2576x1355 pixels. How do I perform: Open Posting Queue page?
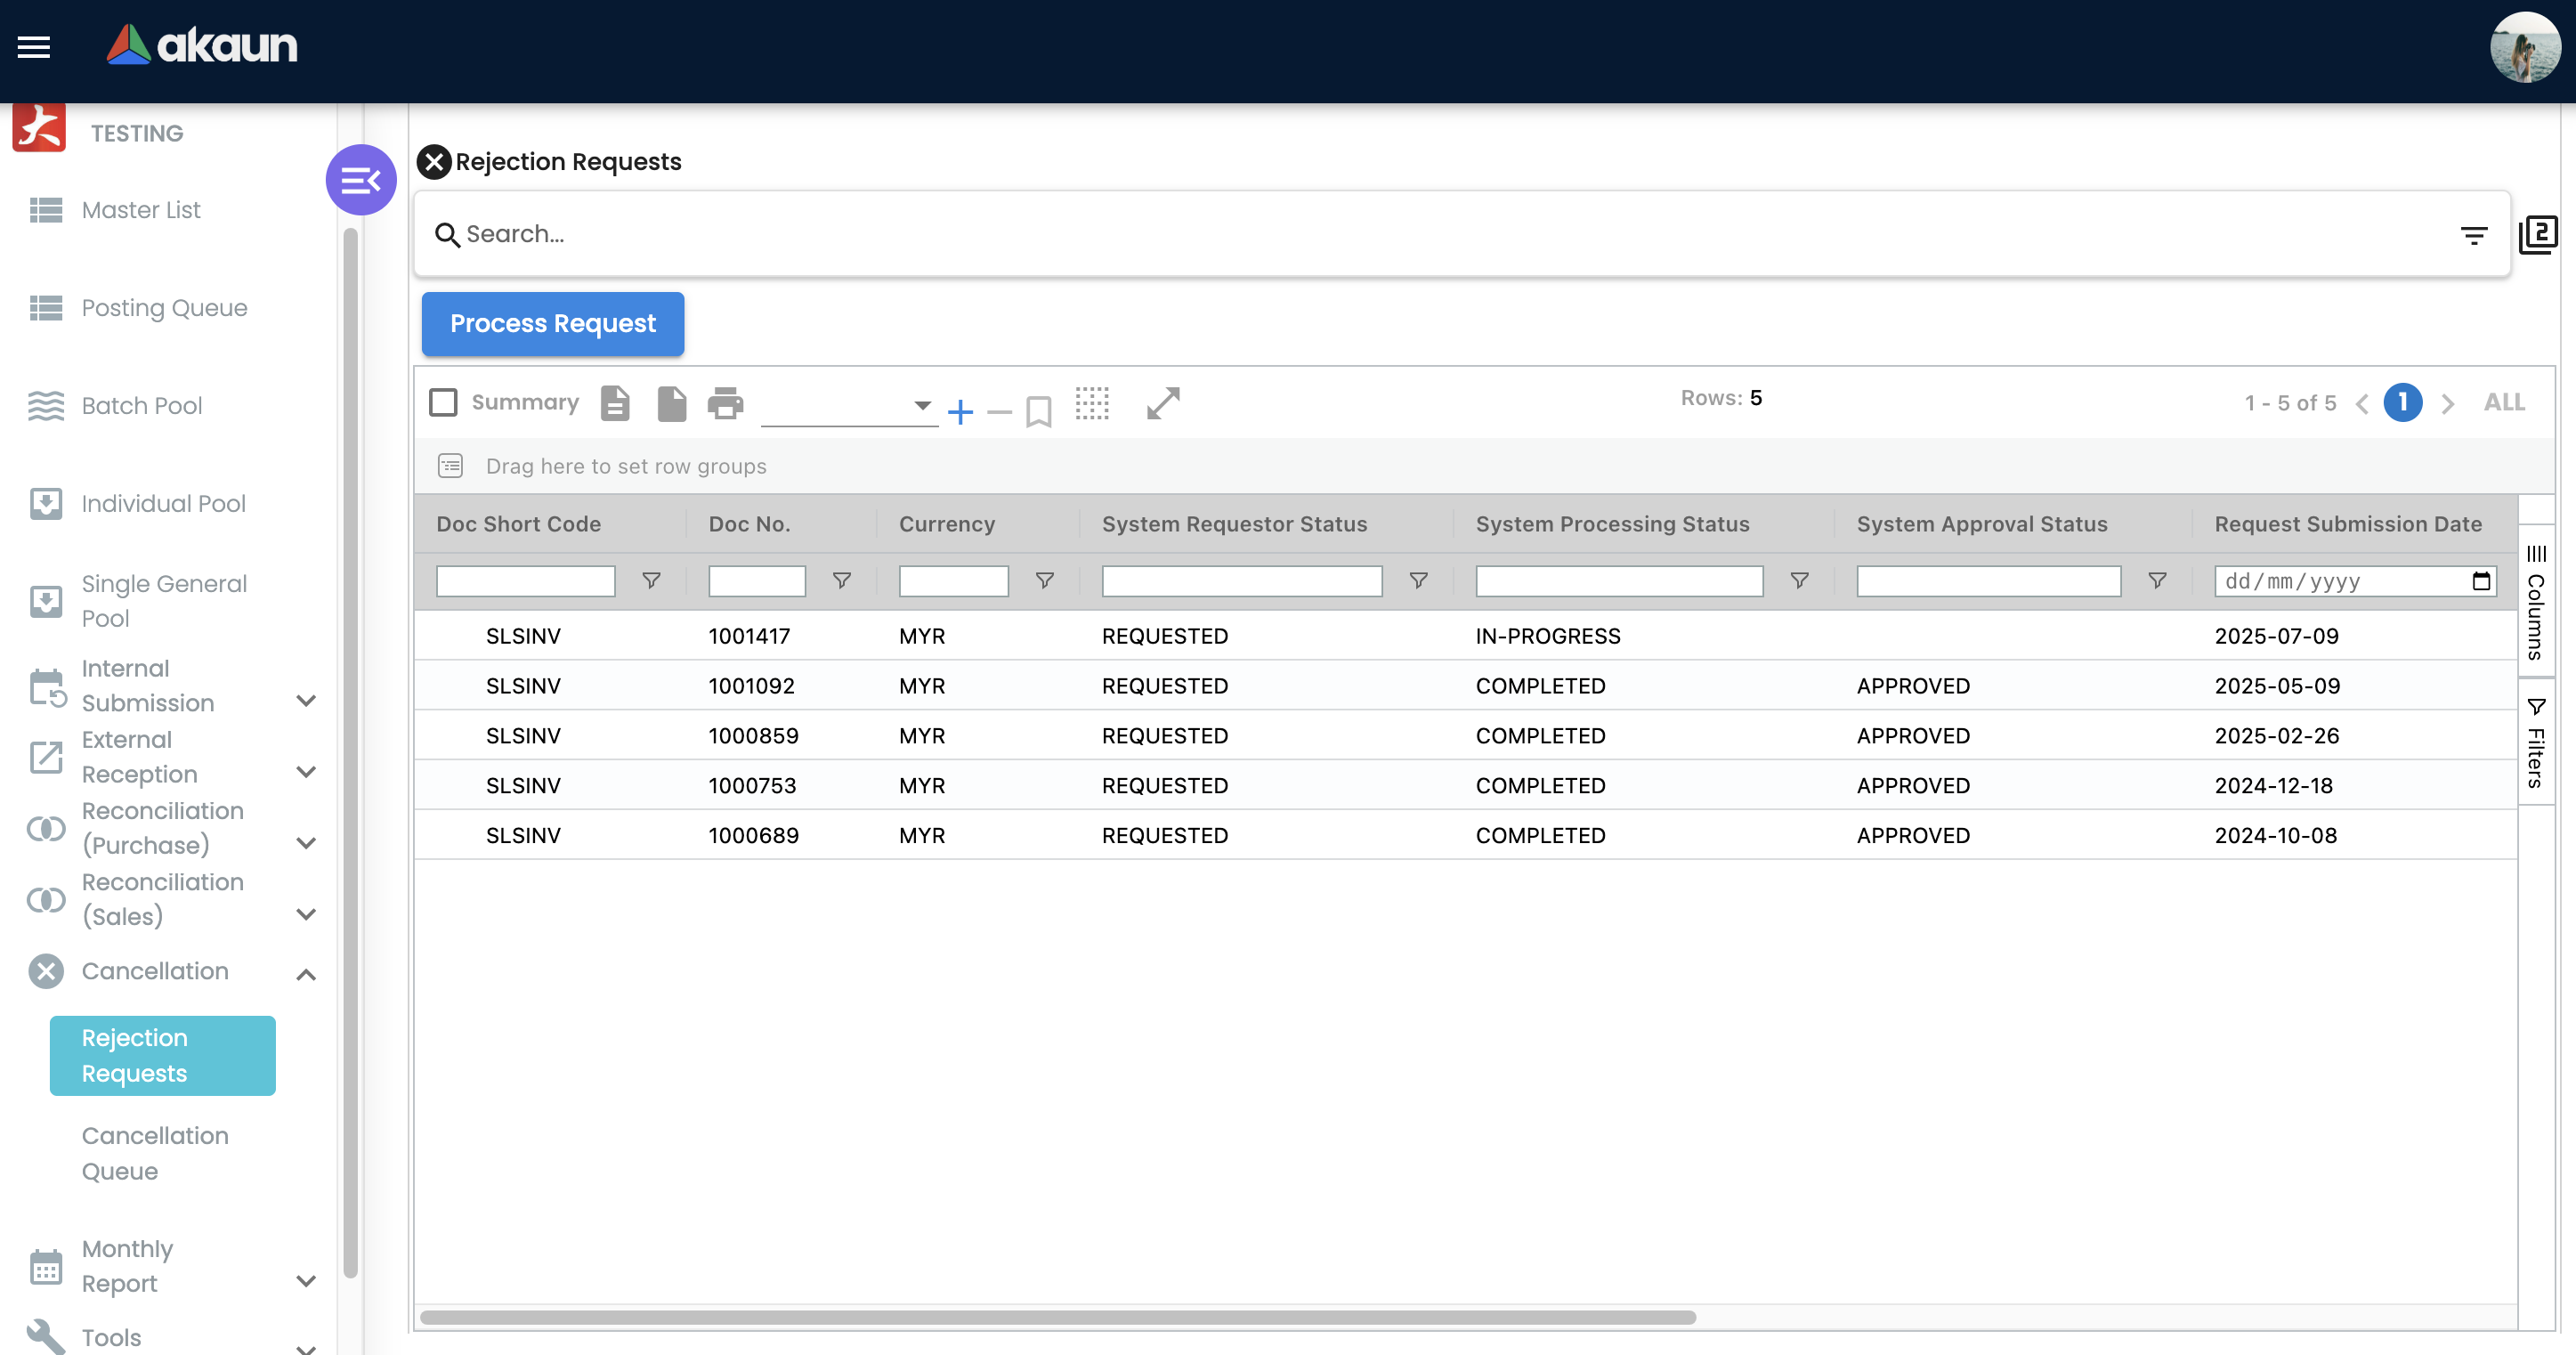[163, 308]
